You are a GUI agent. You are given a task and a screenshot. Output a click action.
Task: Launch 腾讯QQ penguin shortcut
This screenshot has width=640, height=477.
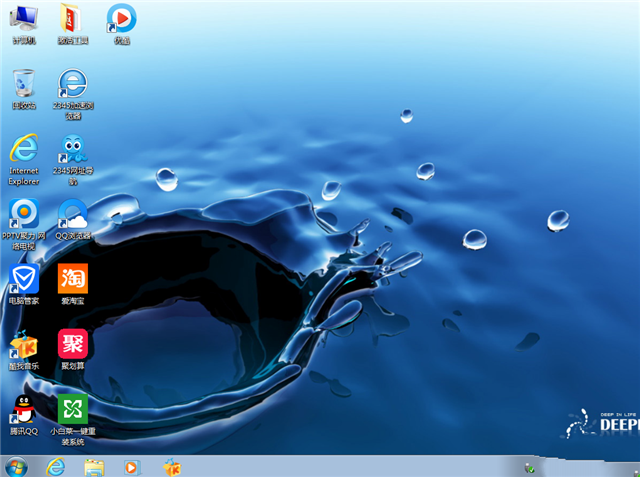coord(24,410)
